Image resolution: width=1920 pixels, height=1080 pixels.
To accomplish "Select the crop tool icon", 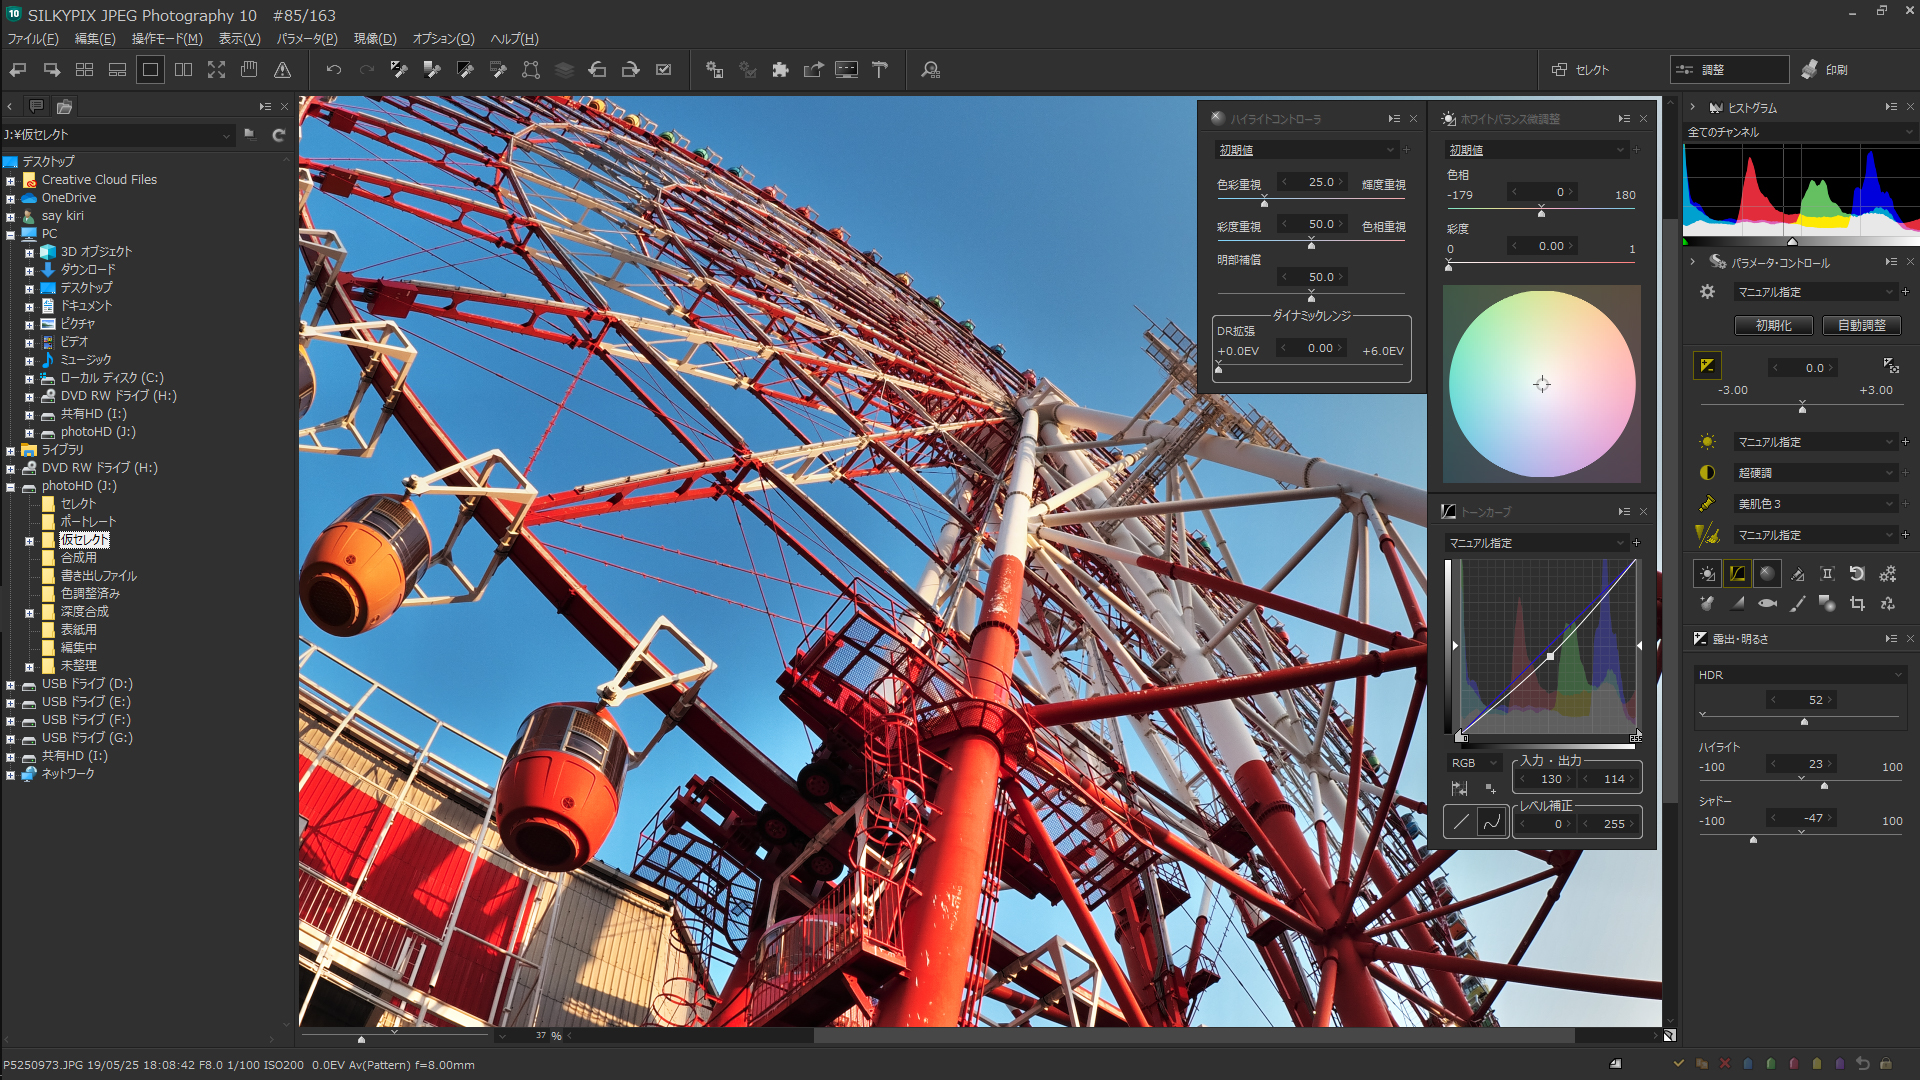I will 1857,604.
